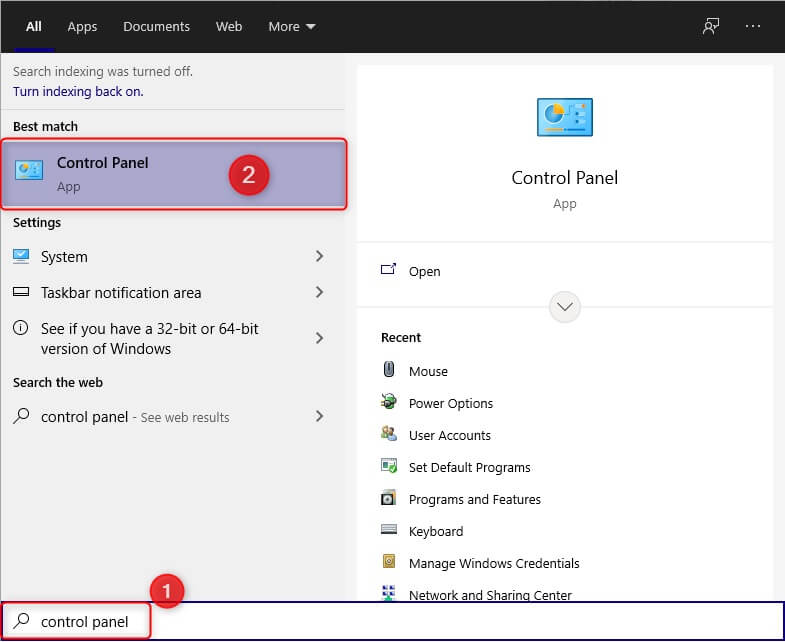The width and height of the screenshot is (785, 642).
Task: Click Turn indexing back on link
Action: 78,92
